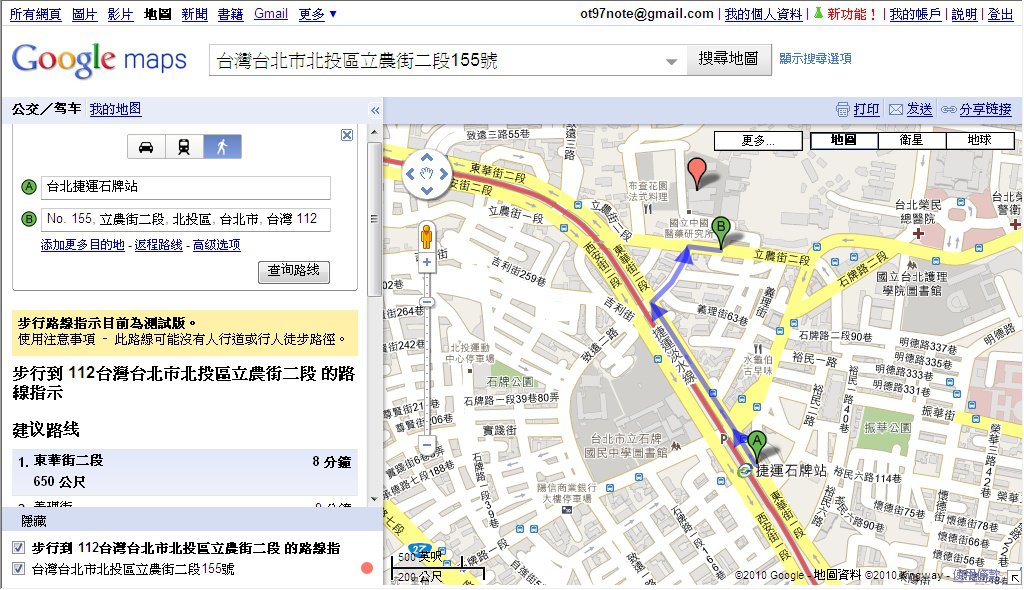Click 高级选项 link
The image size is (1024, 590).
point(217,245)
